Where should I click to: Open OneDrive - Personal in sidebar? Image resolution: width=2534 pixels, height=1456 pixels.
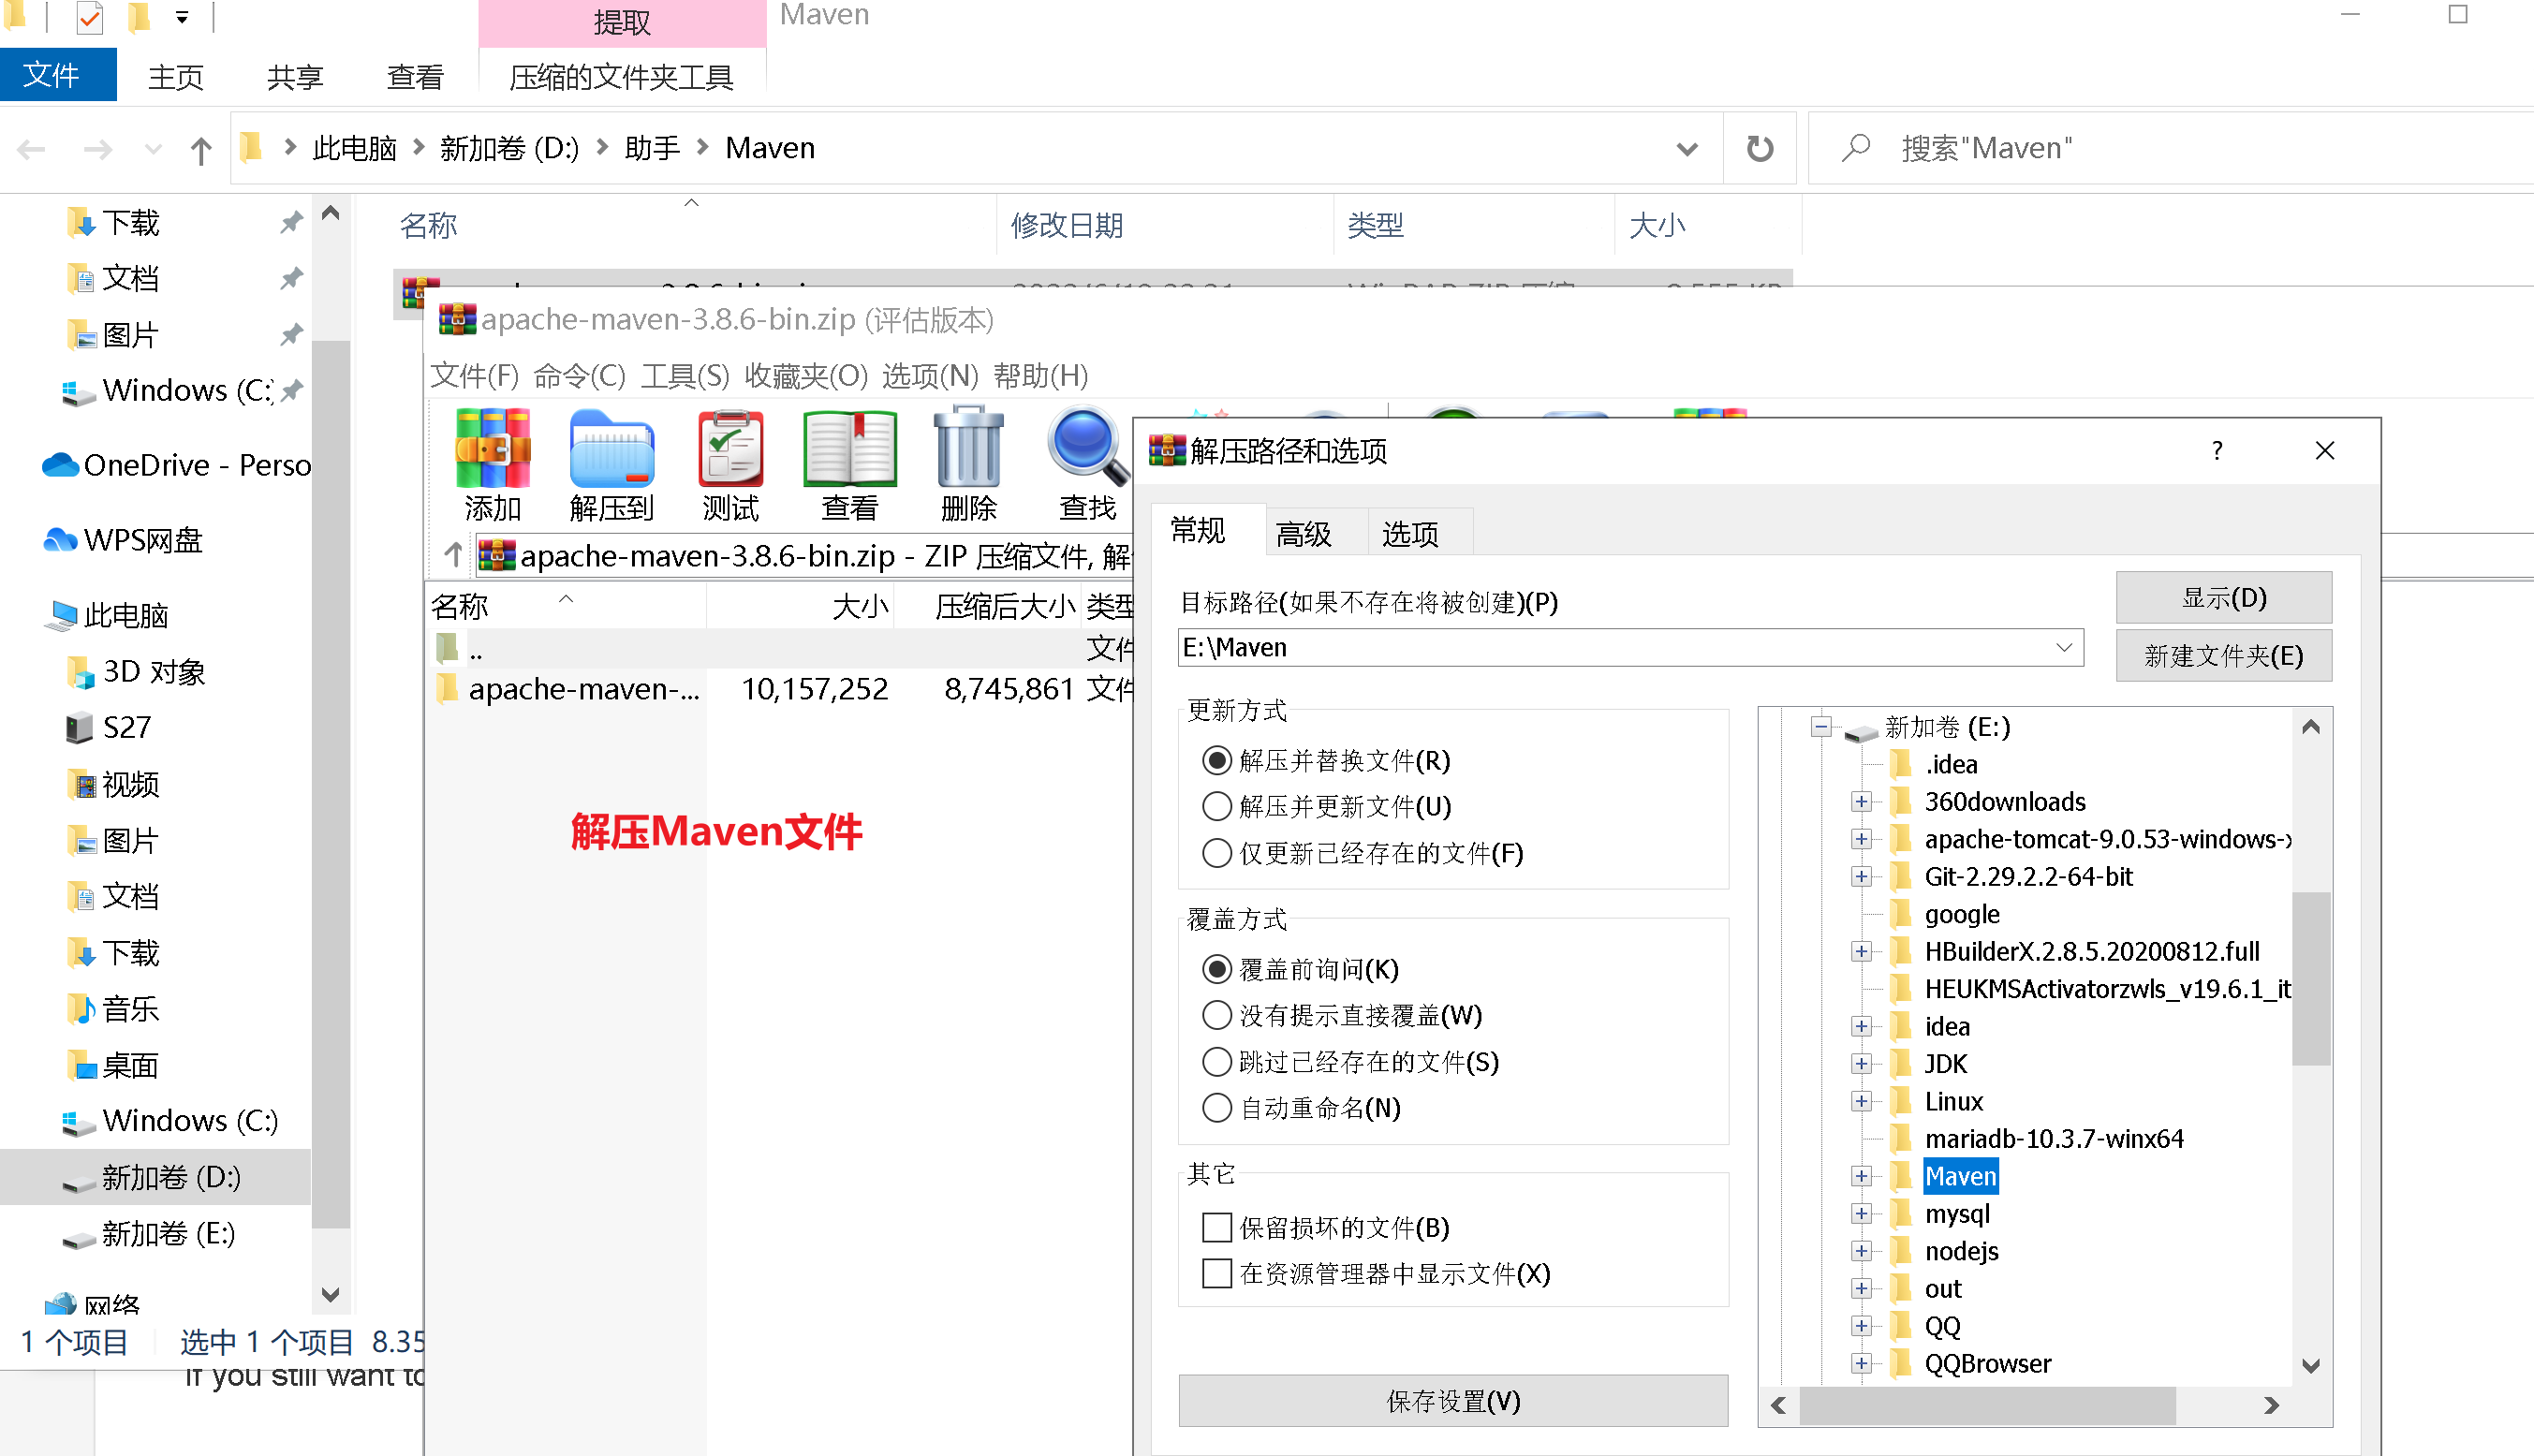pos(176,465)
